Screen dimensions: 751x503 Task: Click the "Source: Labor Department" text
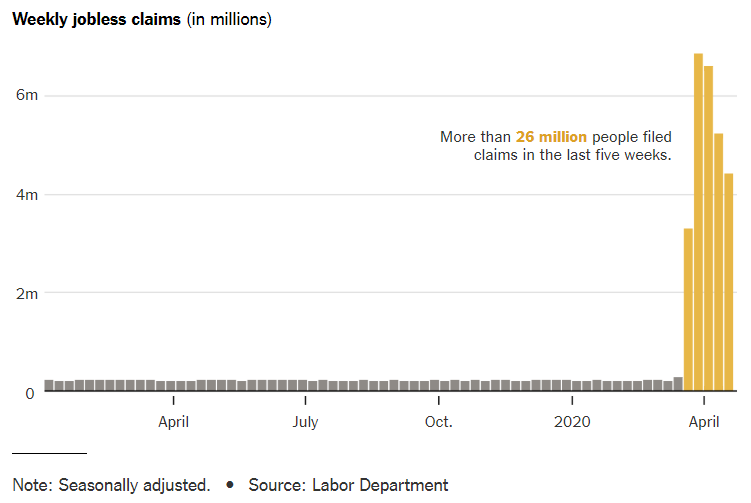(x=348, y=485)
